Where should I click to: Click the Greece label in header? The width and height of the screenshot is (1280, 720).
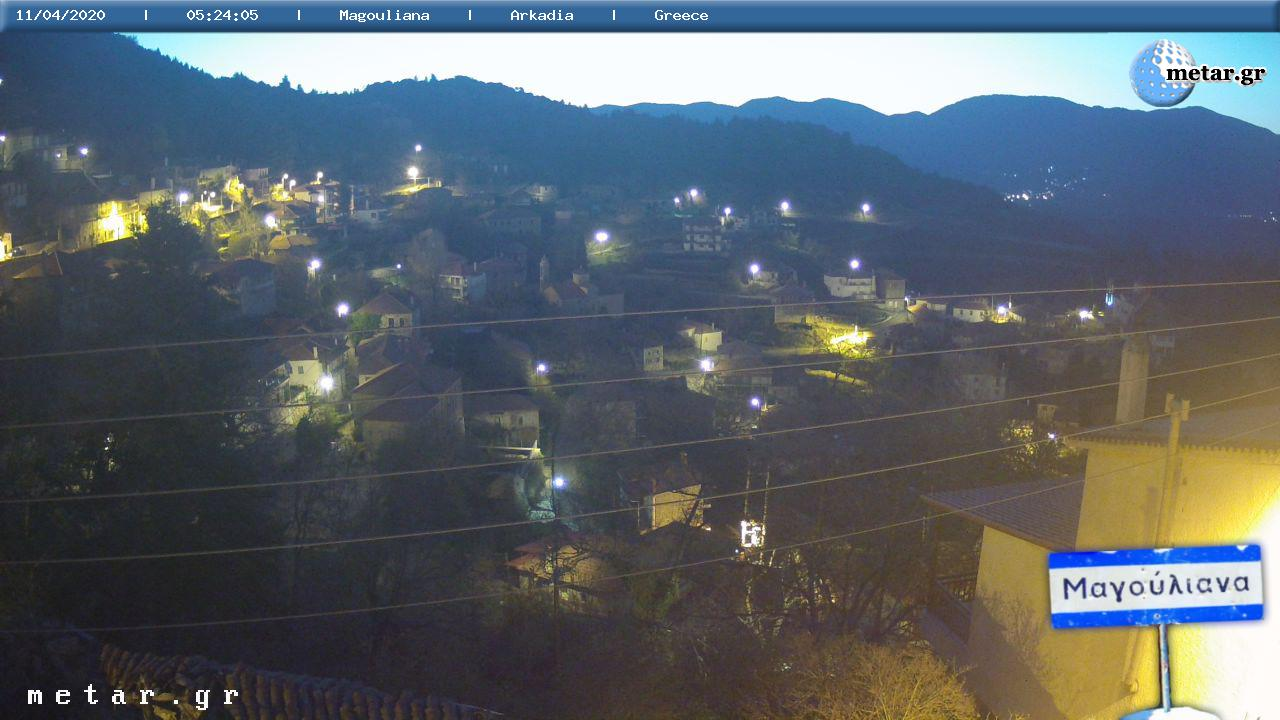tap(681, 15)
